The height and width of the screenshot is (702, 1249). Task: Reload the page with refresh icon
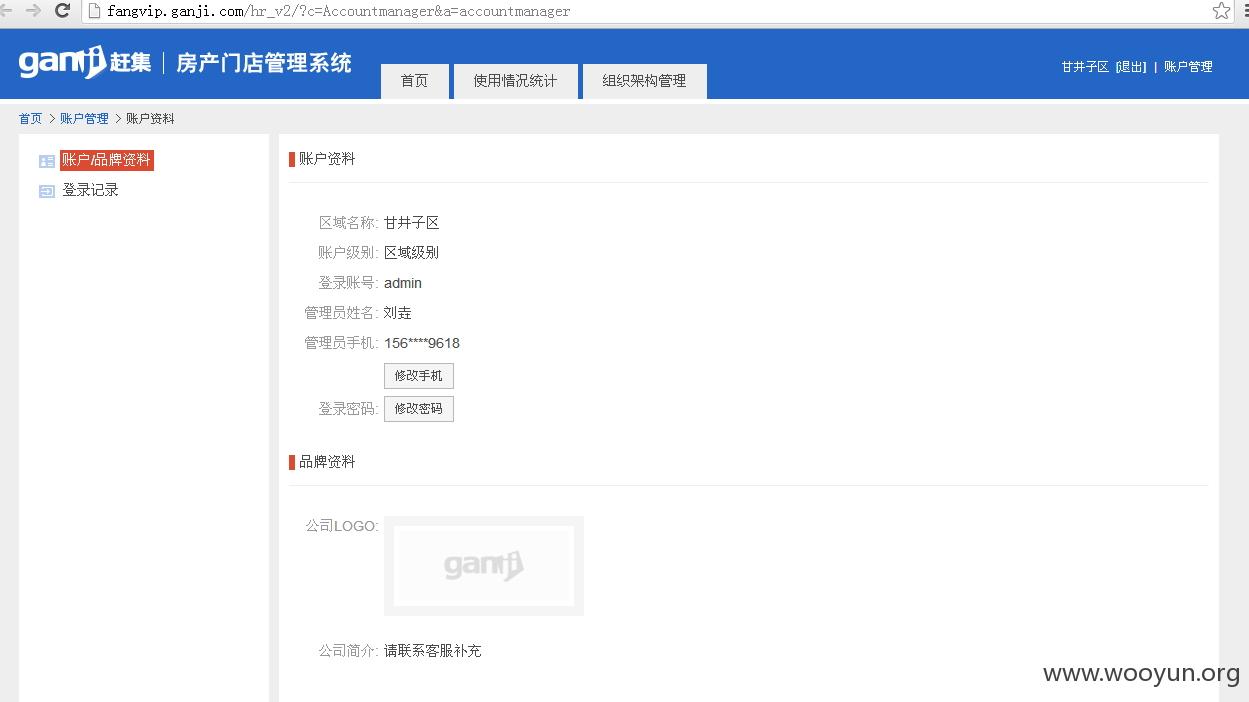click(62, 11)
